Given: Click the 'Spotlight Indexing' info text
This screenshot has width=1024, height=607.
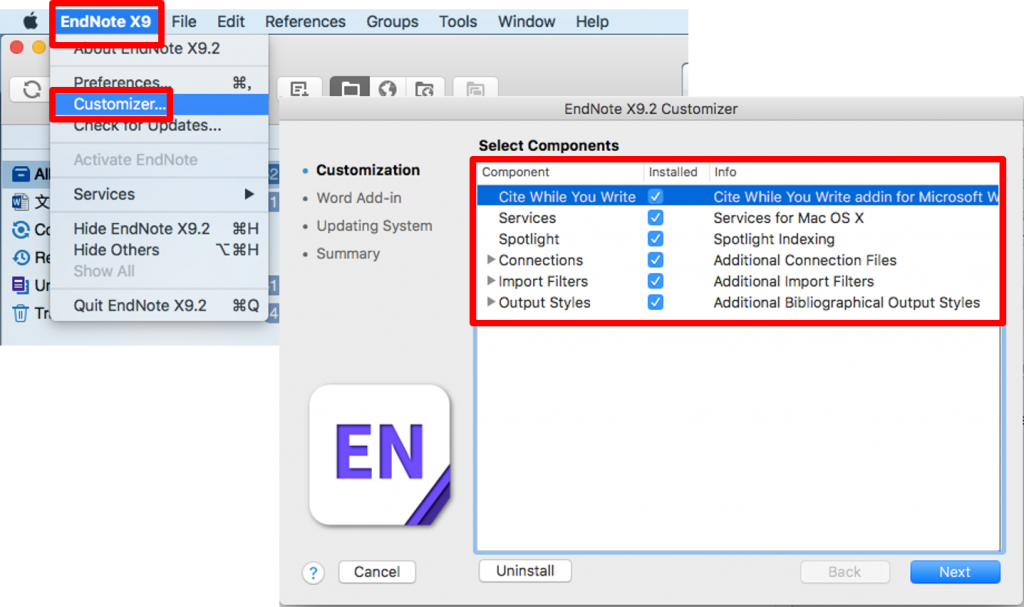Looking at the screenshot, I should pos(774,239).
